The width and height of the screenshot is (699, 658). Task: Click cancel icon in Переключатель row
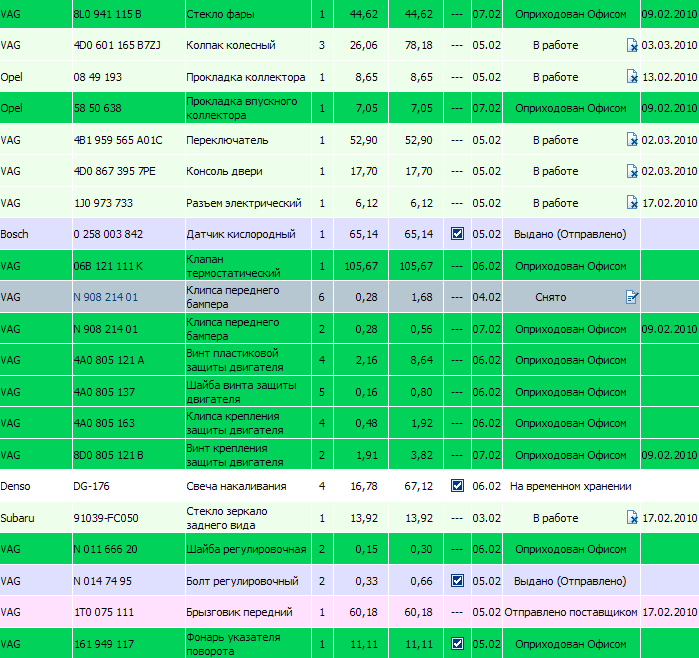632,140
